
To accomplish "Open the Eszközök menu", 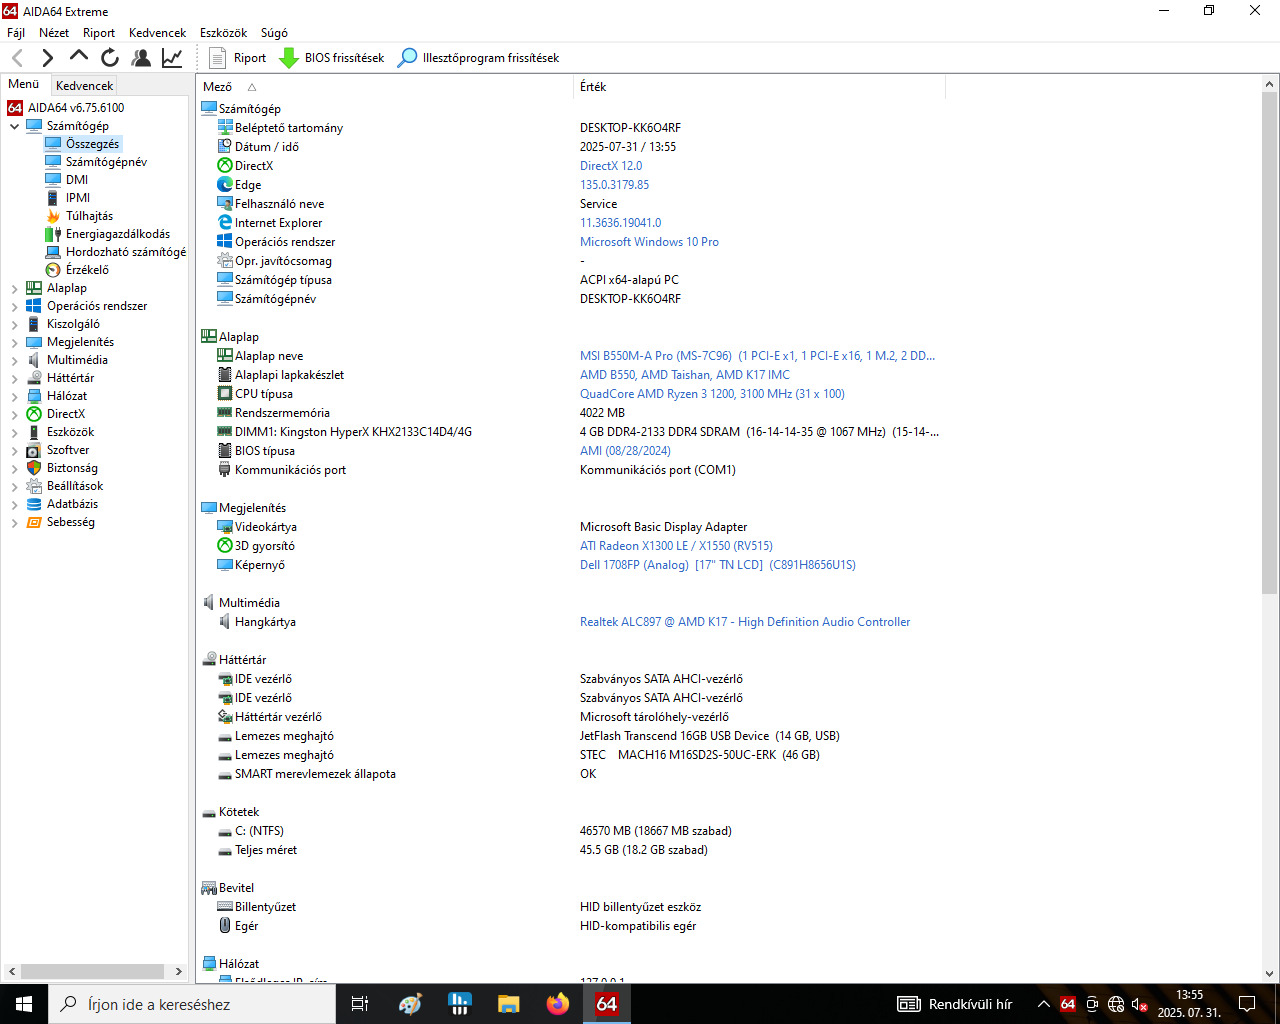I will 224,33.
